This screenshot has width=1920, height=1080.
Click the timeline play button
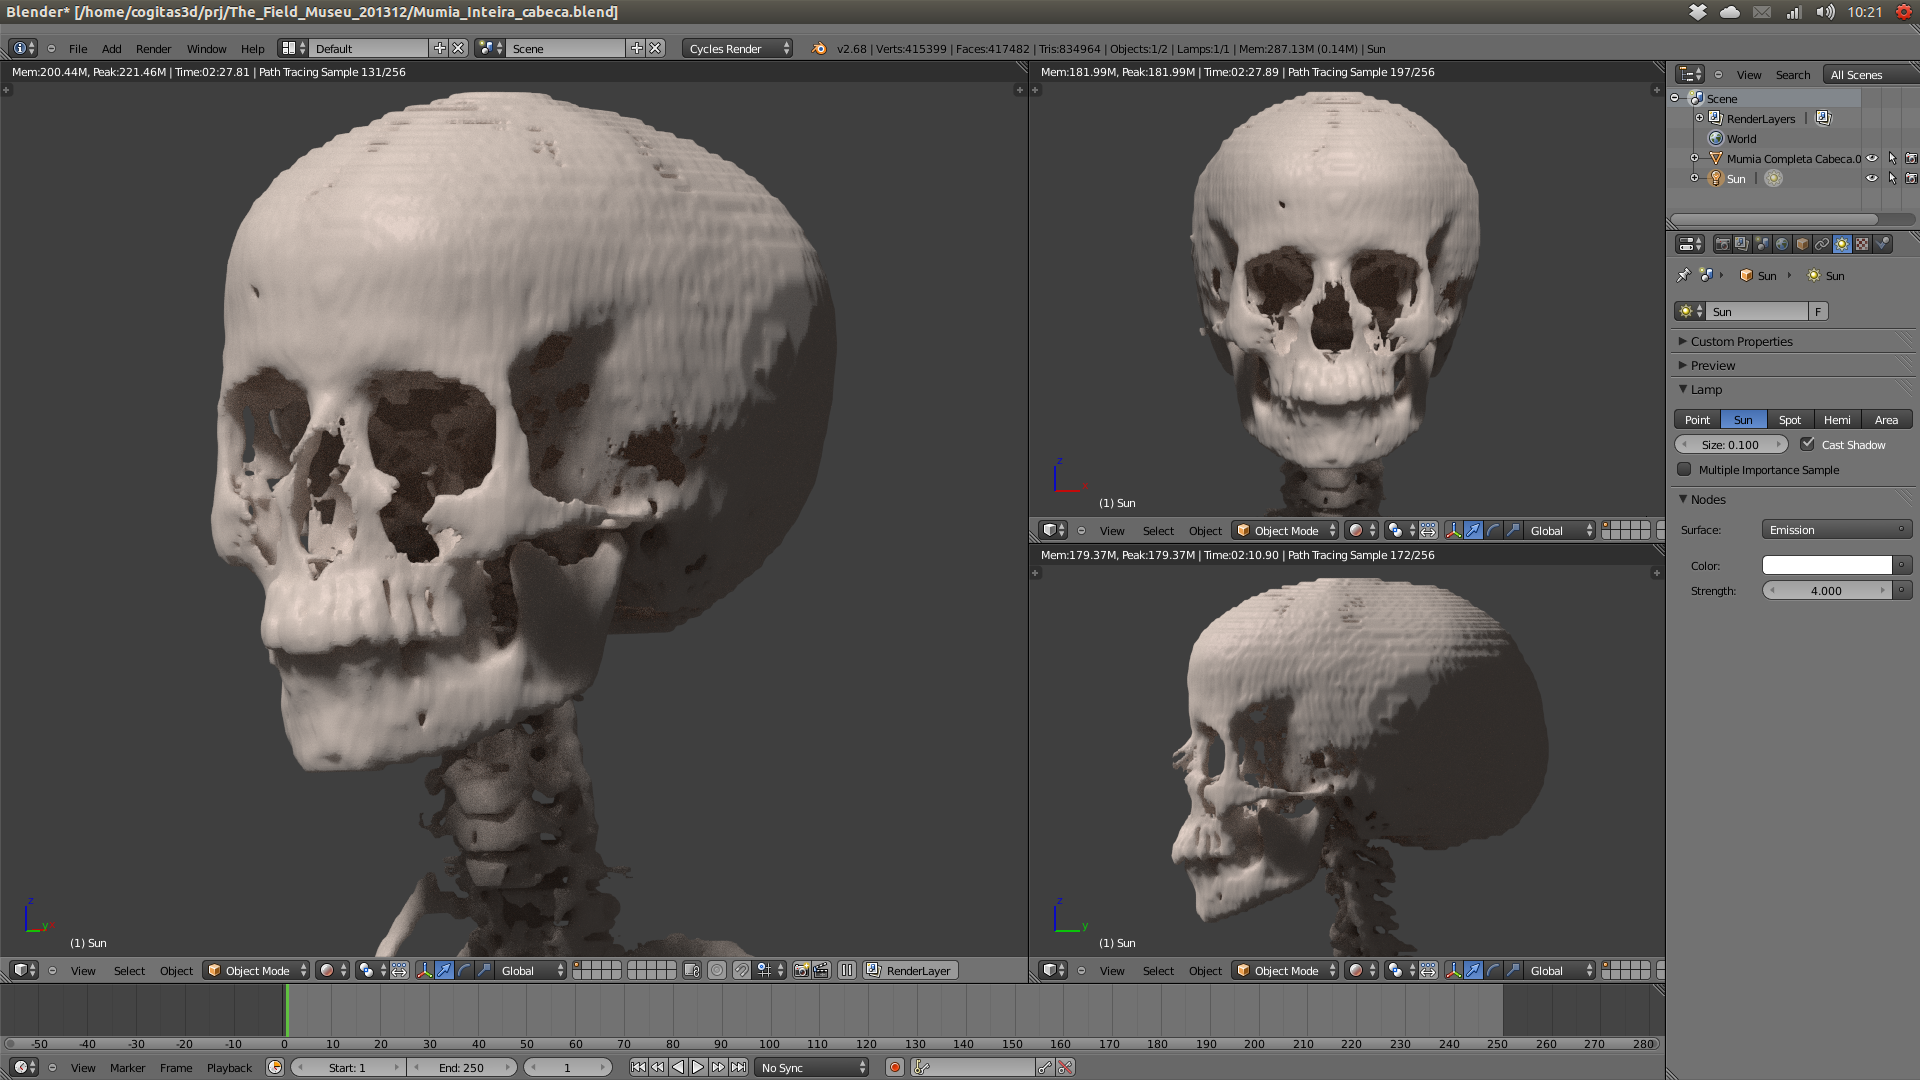698,1067
